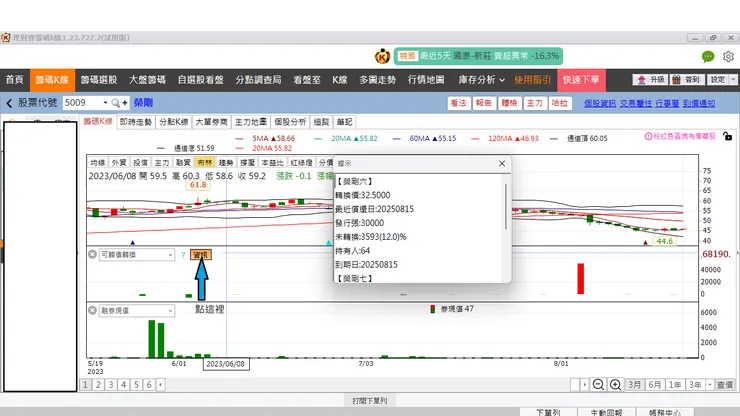The height and width of the screenshot is (416, 740).
Task: Open the 交易屬性 link
Action: pyautogui.click(x=636, y=103)
